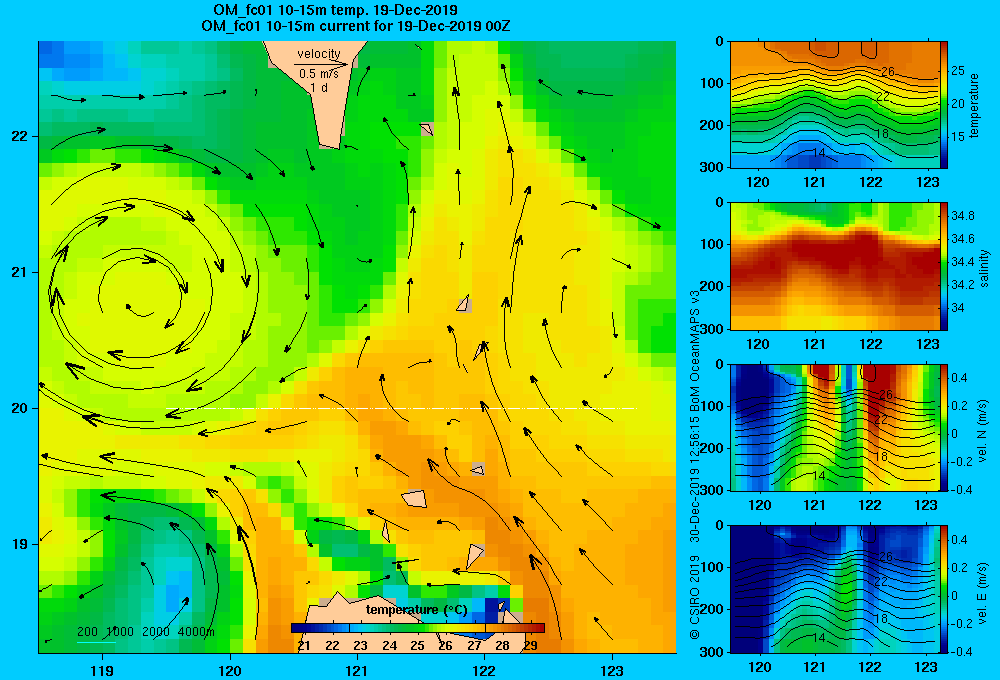Viewport: 1000px width, 680px height.
Task: Click longitude '120' under salinity panel
Action: tap(758, 344)
